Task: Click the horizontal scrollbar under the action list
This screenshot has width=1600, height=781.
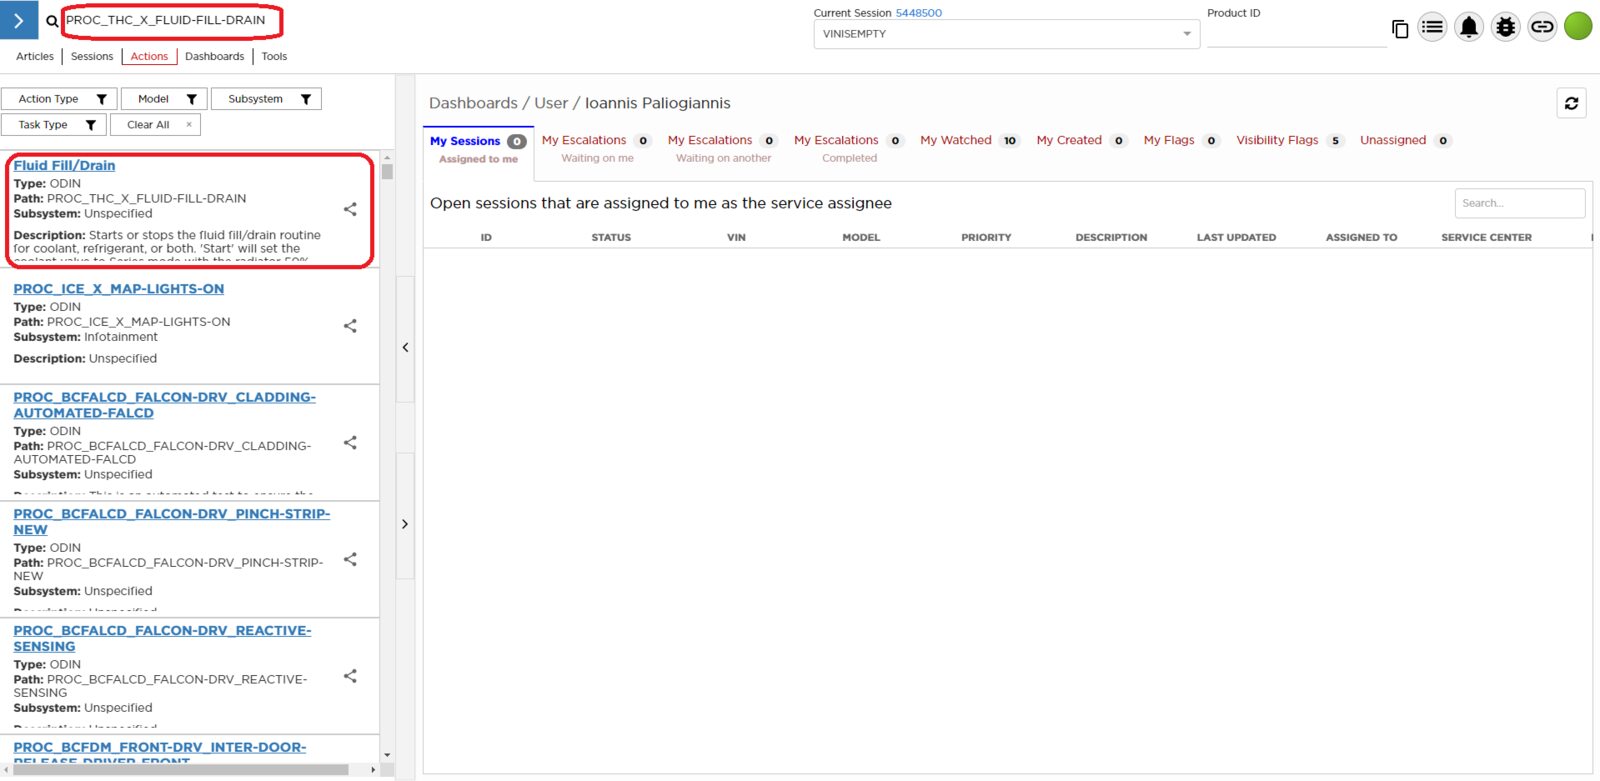Action: pyautogui.click(x=180, y=769)
